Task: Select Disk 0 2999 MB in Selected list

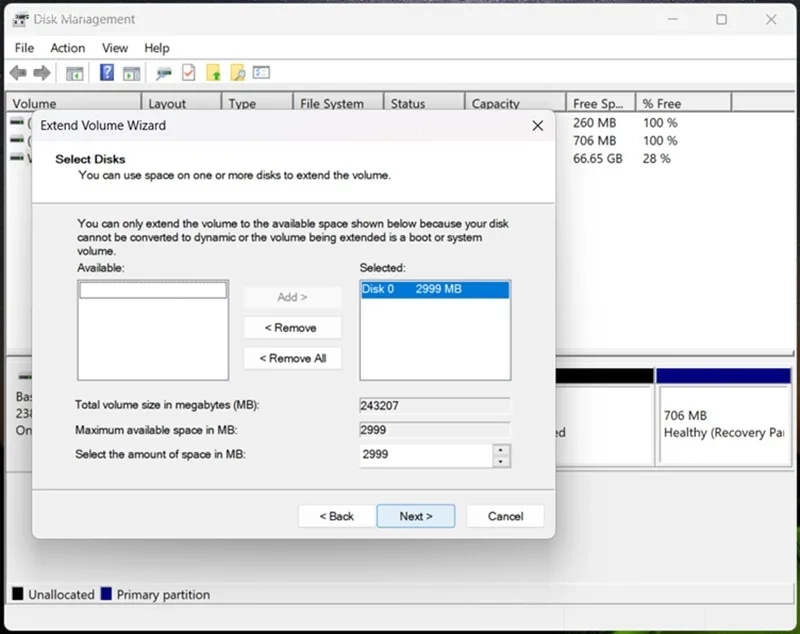Action: pos(435,289)
